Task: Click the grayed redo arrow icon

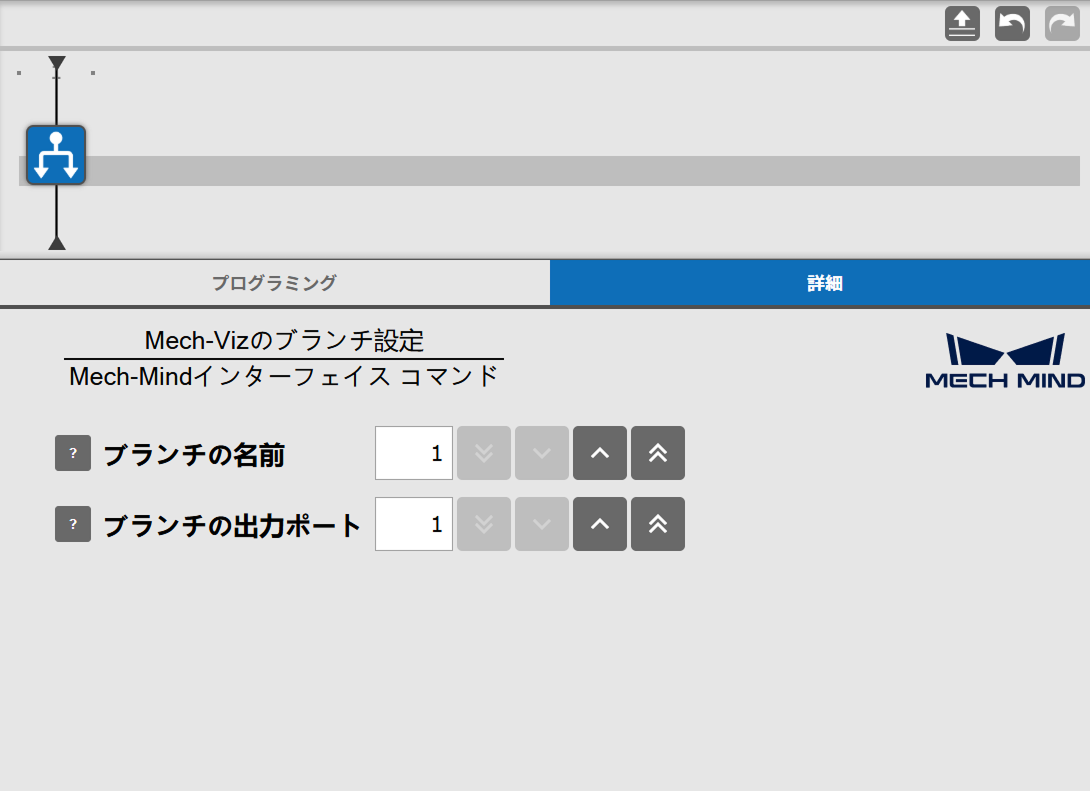Action: click(x=1062, y=23)
